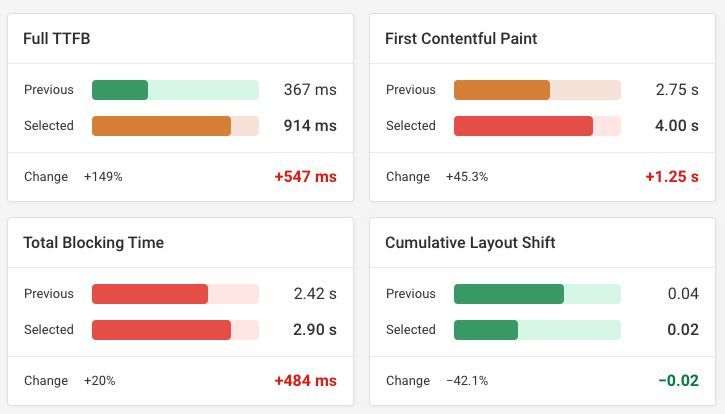The width and height of the screenshot is (725, 414).
Task: Select the Total Blocking Time title
Action: point(93,243)
